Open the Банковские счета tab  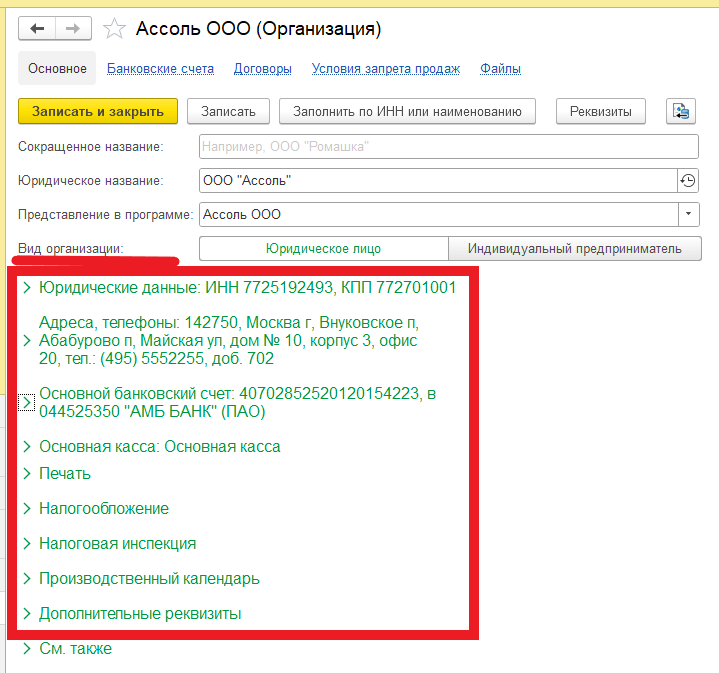pyautogui.click(x=160, y=68)
